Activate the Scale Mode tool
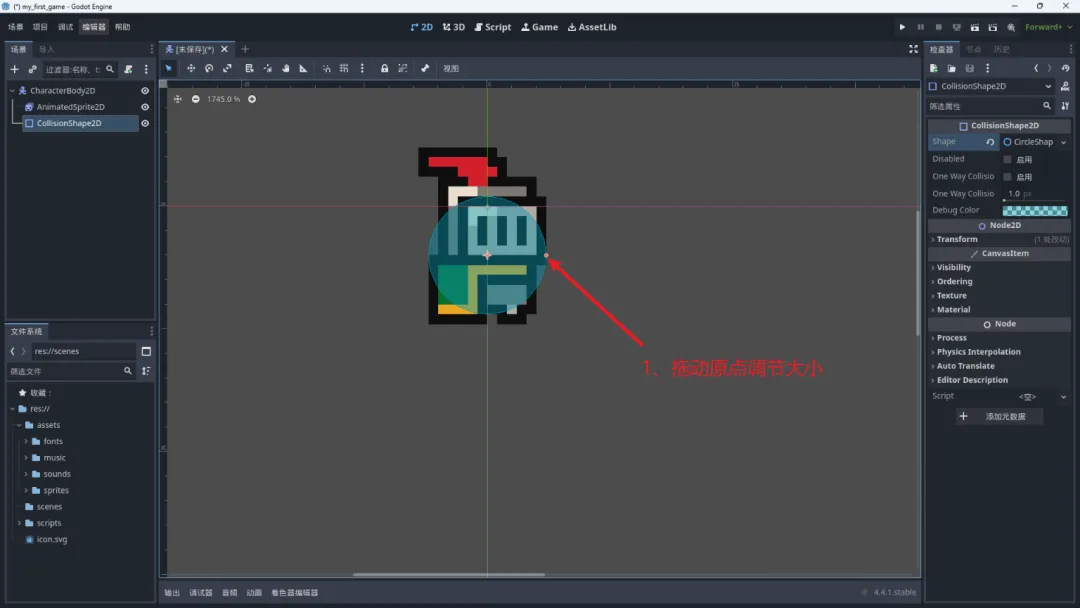1080x608 pixels. (227, 68)
